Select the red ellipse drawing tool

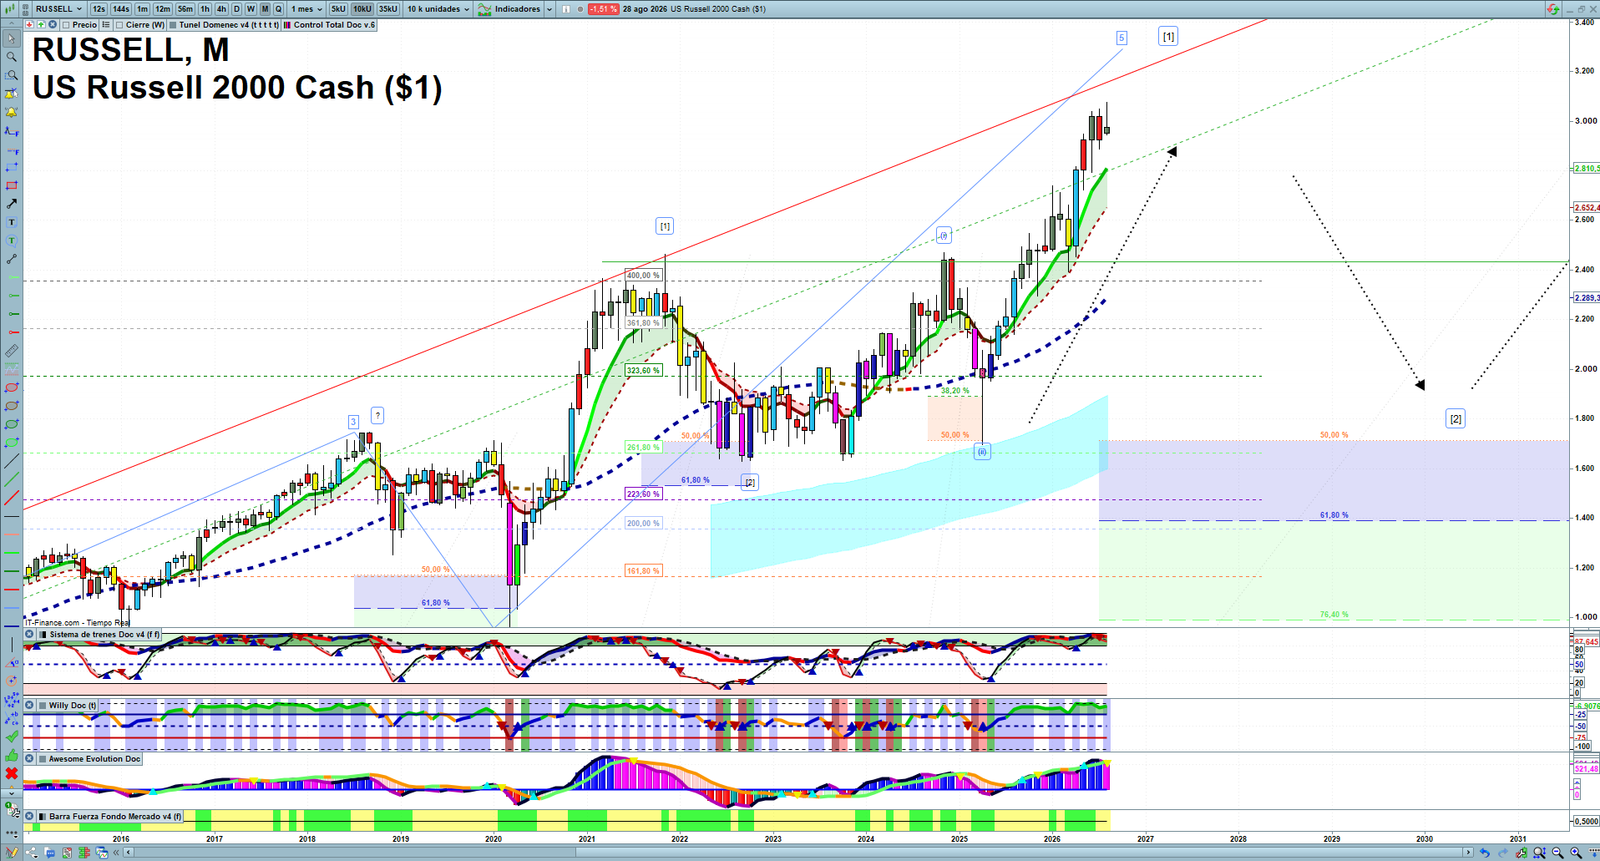pyautogui.click(x=12, y=387)
